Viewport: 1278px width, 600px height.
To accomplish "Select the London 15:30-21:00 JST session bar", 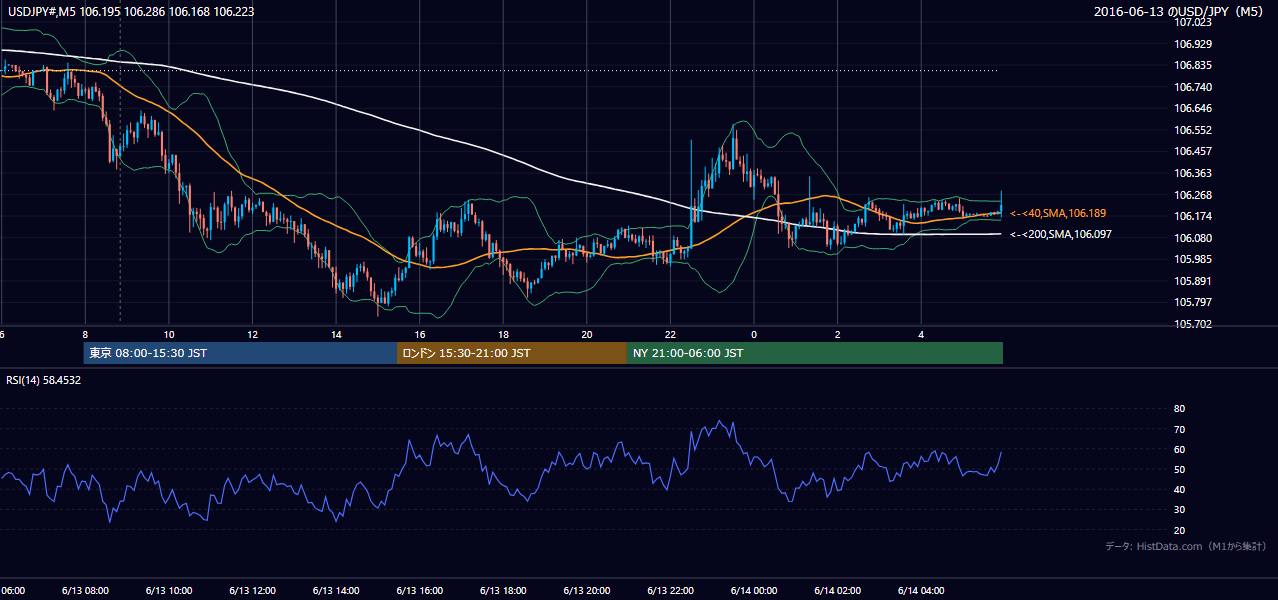I will (x=511, y=353).
